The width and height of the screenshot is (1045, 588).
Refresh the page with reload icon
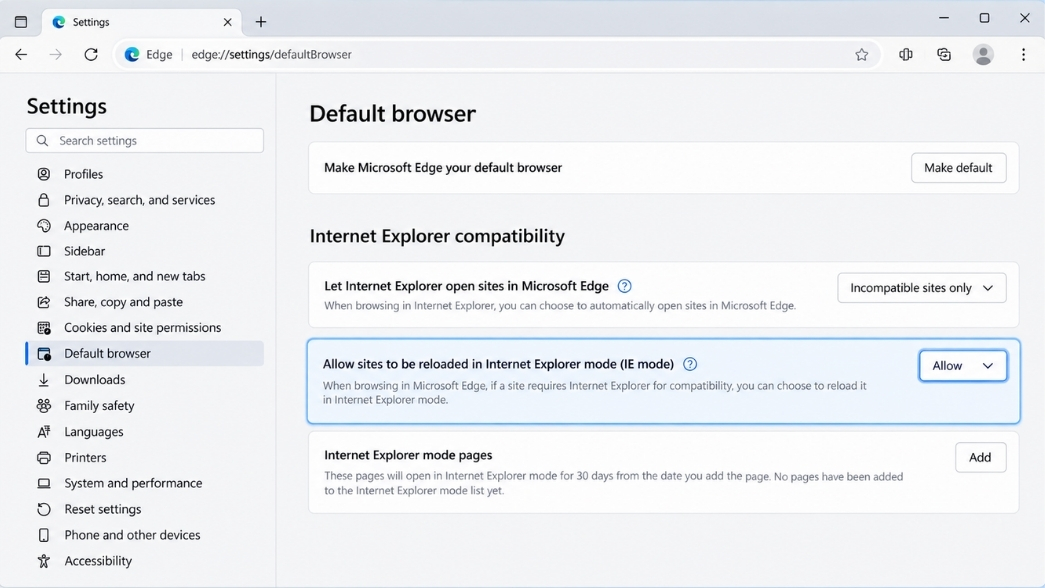[91, 55]
